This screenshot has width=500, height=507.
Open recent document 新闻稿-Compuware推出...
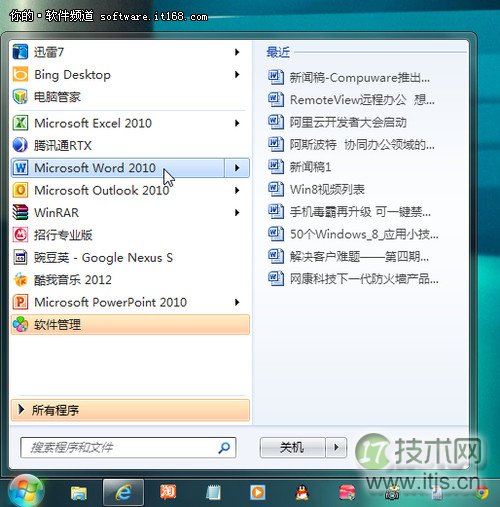[x=349, y=78]
